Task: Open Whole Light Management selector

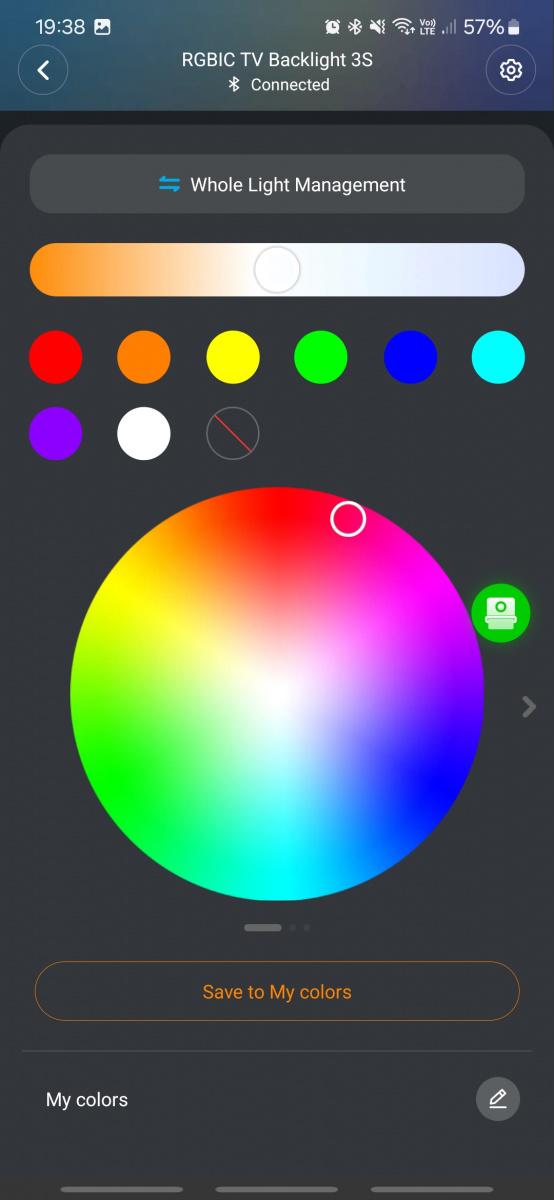Action: click(277, 184)
